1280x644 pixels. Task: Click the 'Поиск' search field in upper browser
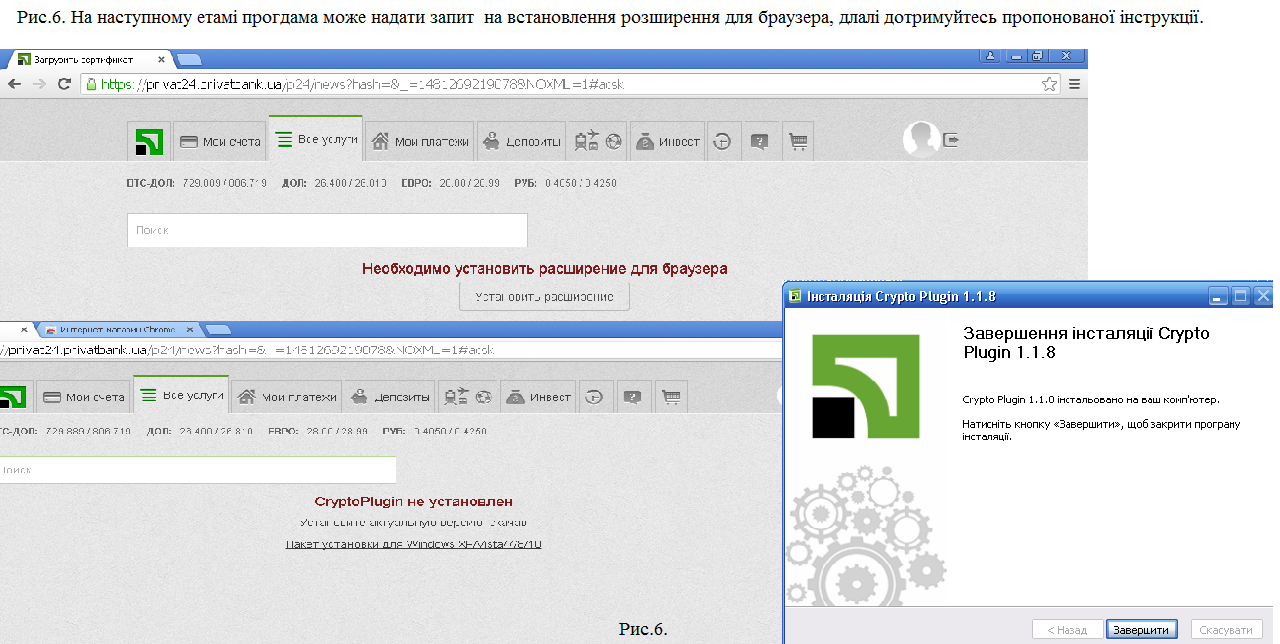click(327, 230)
